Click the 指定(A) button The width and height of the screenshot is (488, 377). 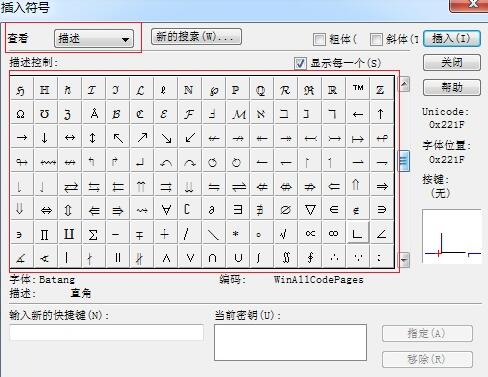[x=427, y=333]
